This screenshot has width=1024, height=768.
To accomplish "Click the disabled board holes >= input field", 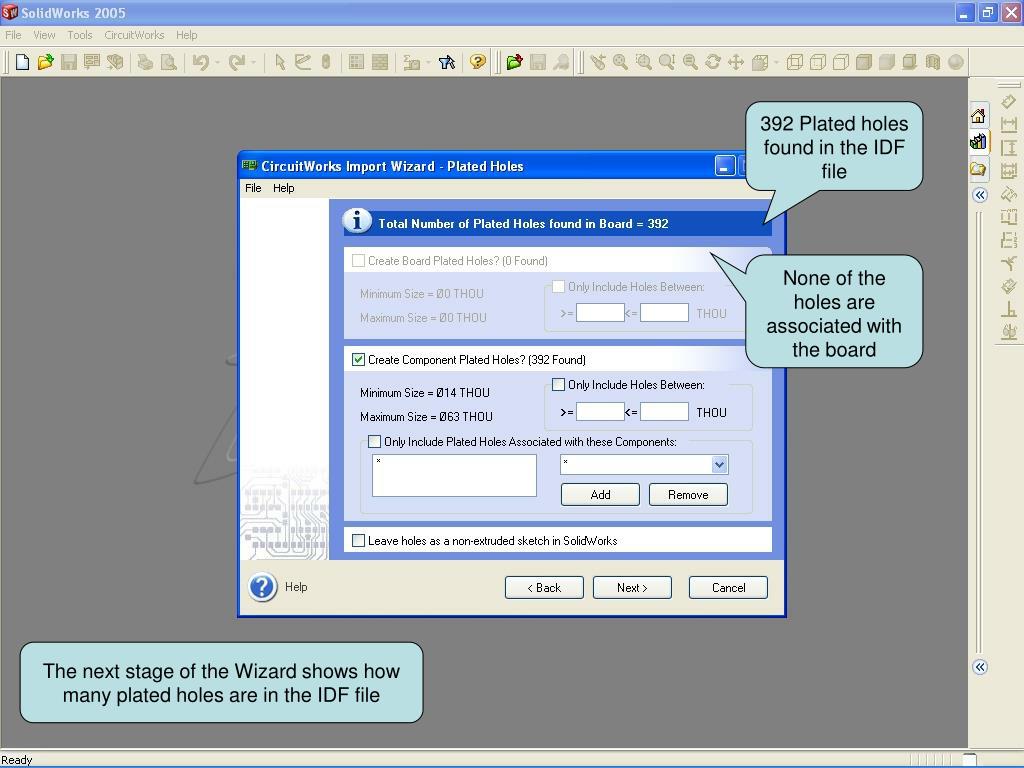I will click(x=600, y=313).
